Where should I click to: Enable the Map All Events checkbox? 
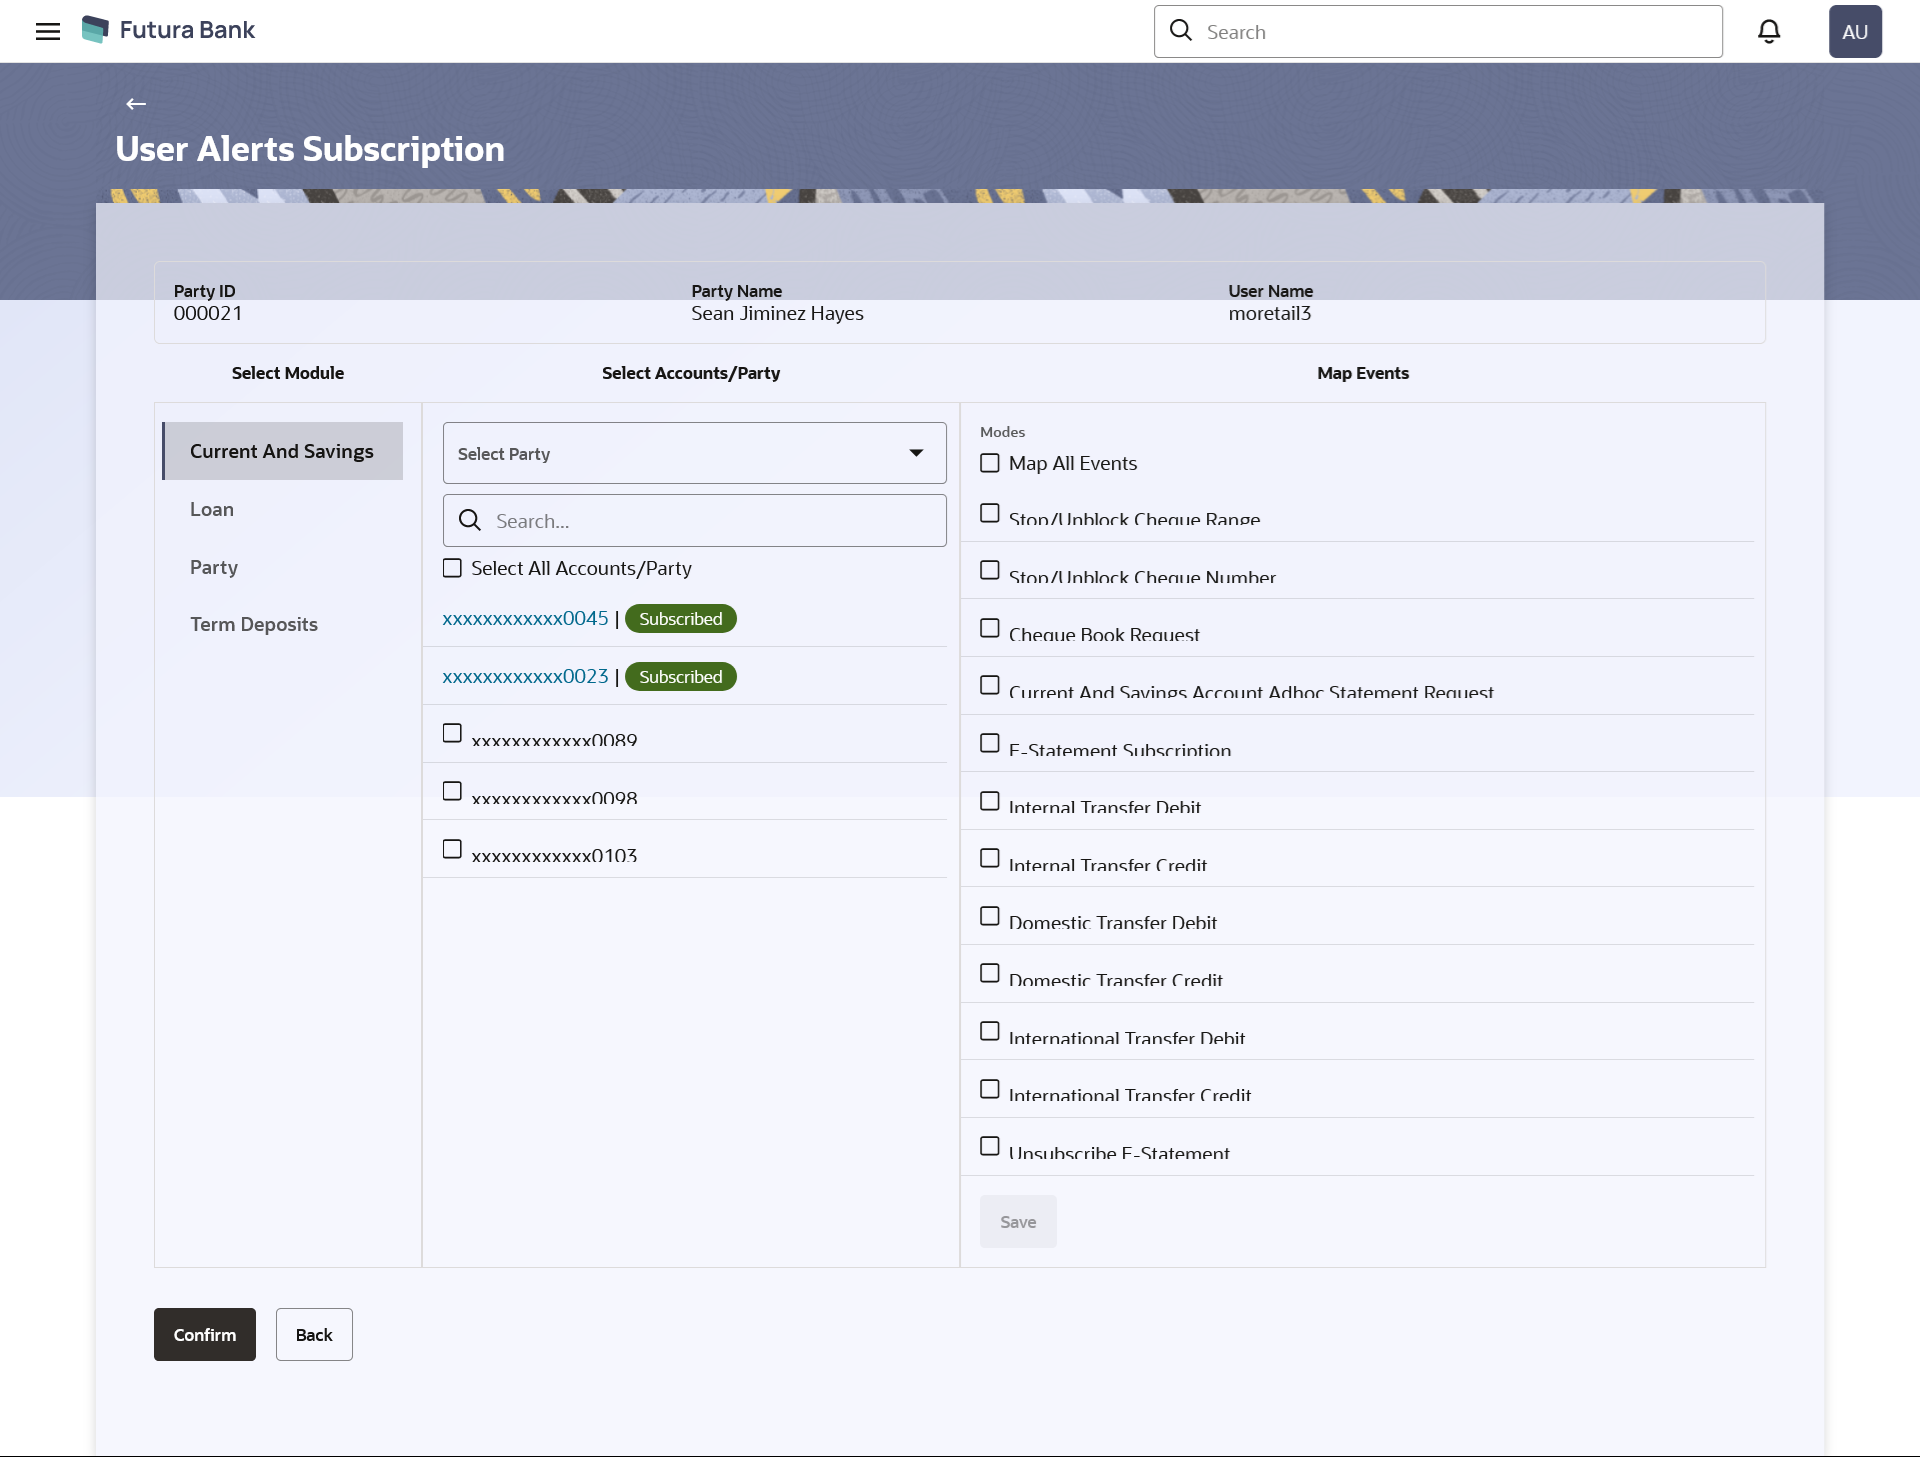(x=990, y=463)
